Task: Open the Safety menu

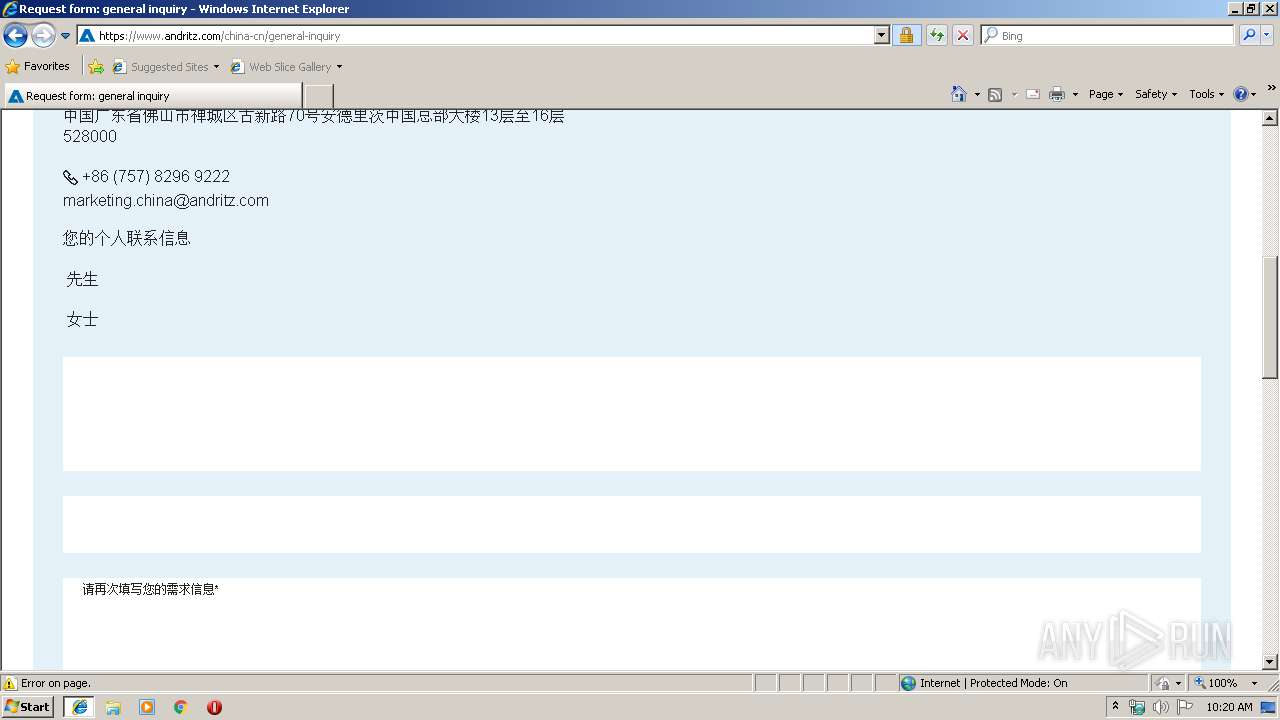Action: click(x=1156, y=94)
